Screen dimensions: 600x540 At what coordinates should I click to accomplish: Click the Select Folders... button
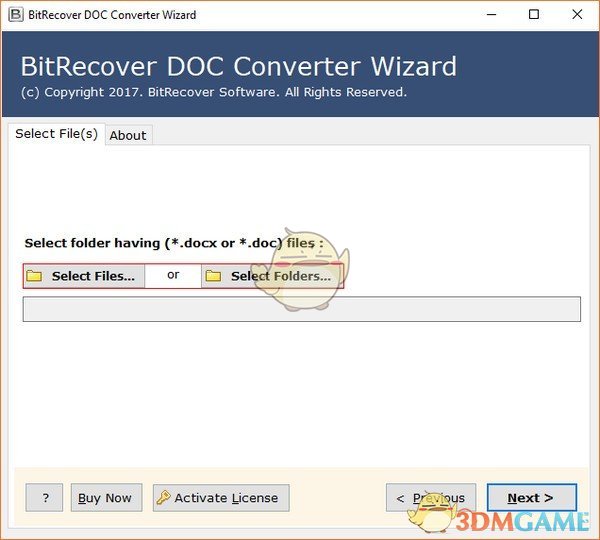272,276
